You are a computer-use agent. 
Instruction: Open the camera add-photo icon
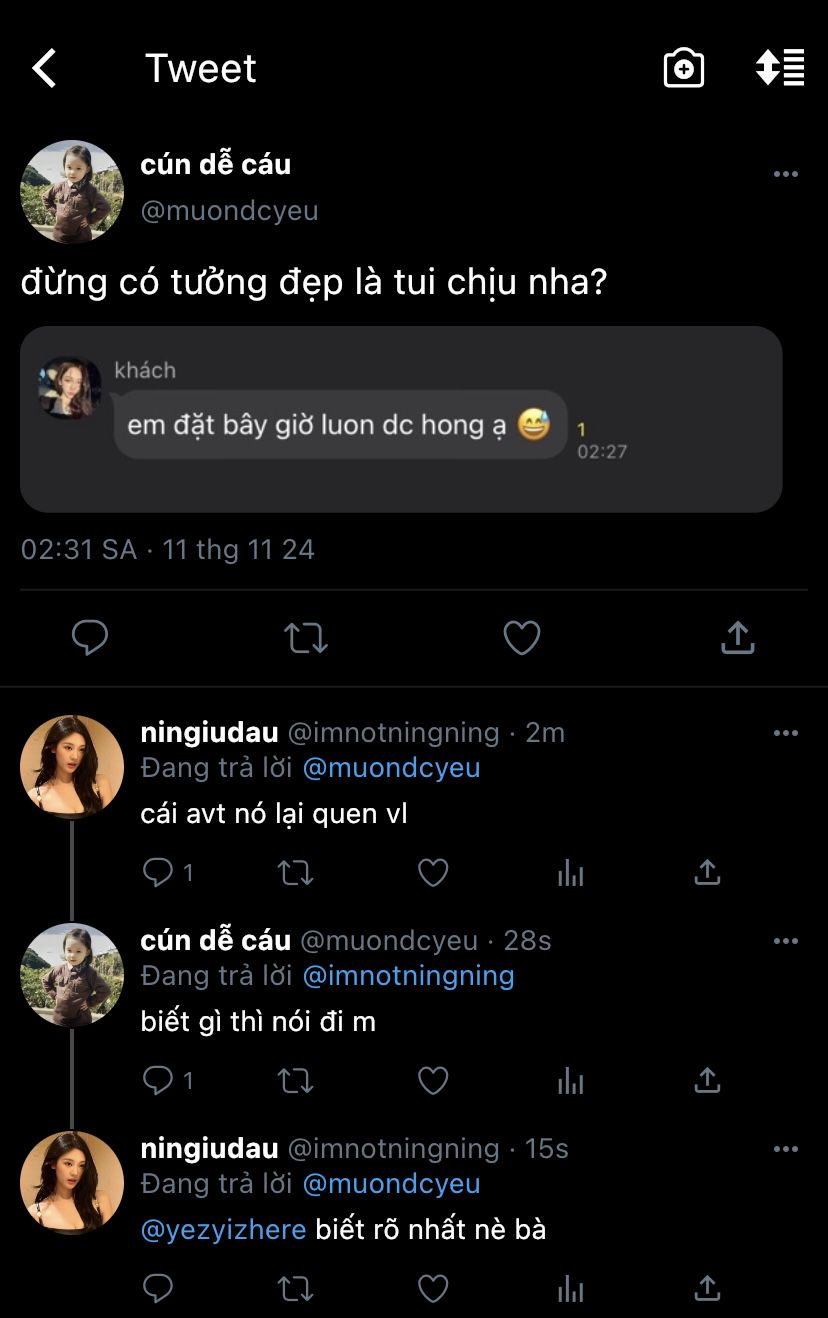tap(684, 69)
